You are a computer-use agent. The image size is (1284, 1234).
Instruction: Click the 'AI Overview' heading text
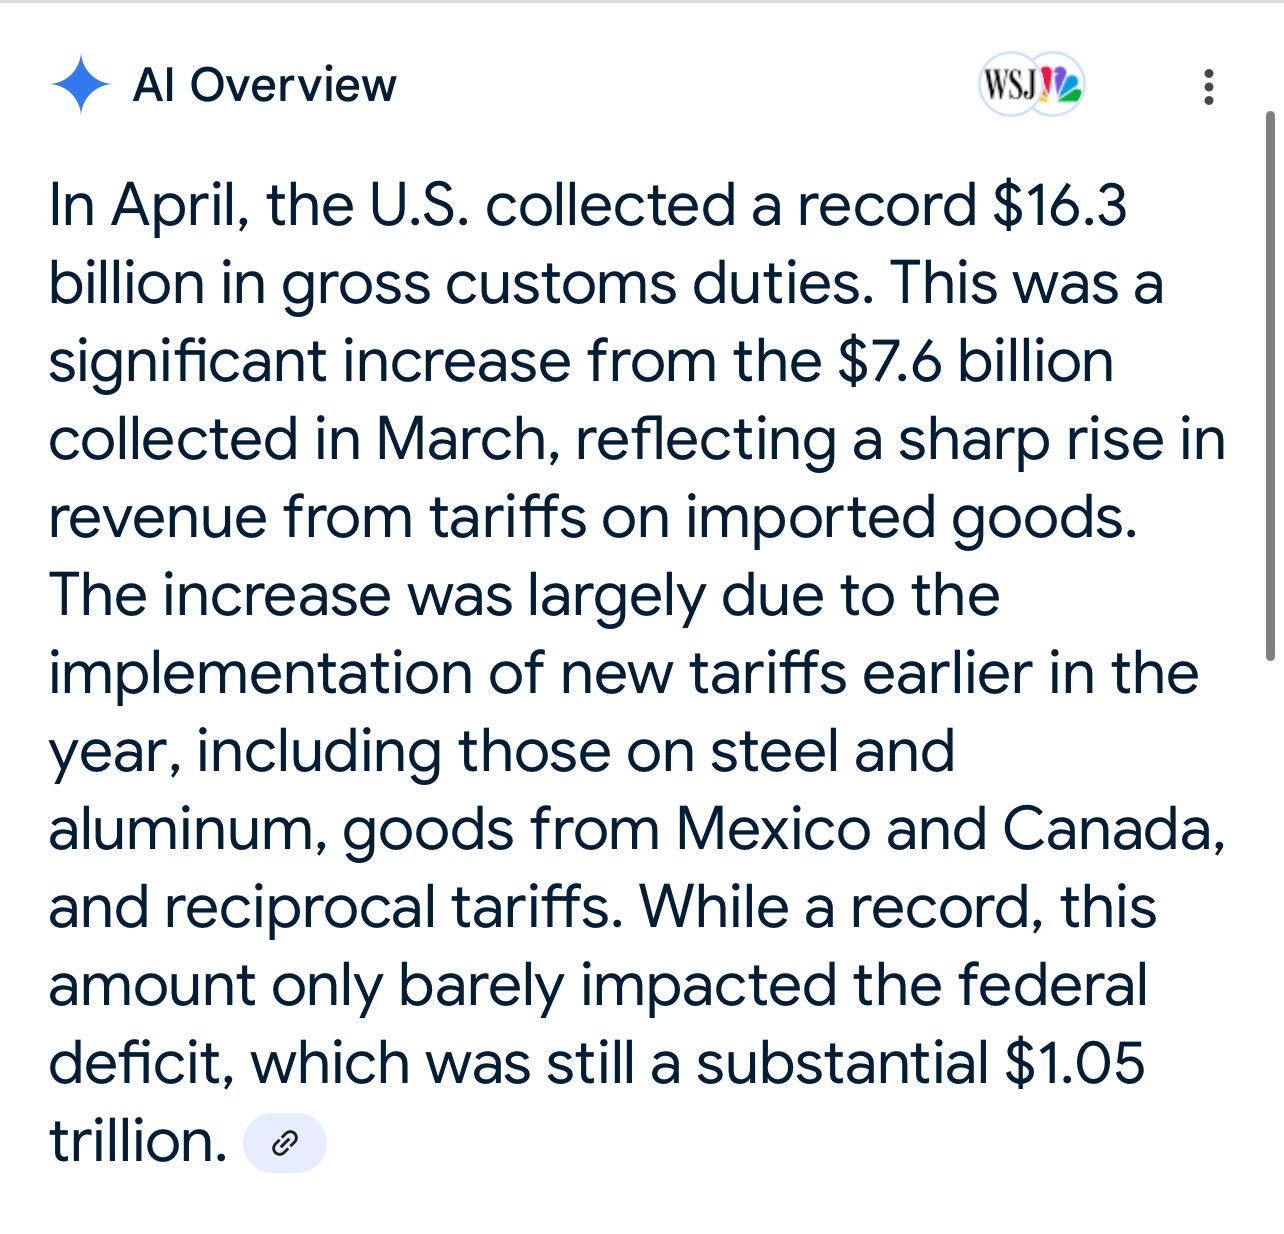(x=265, y=85)
